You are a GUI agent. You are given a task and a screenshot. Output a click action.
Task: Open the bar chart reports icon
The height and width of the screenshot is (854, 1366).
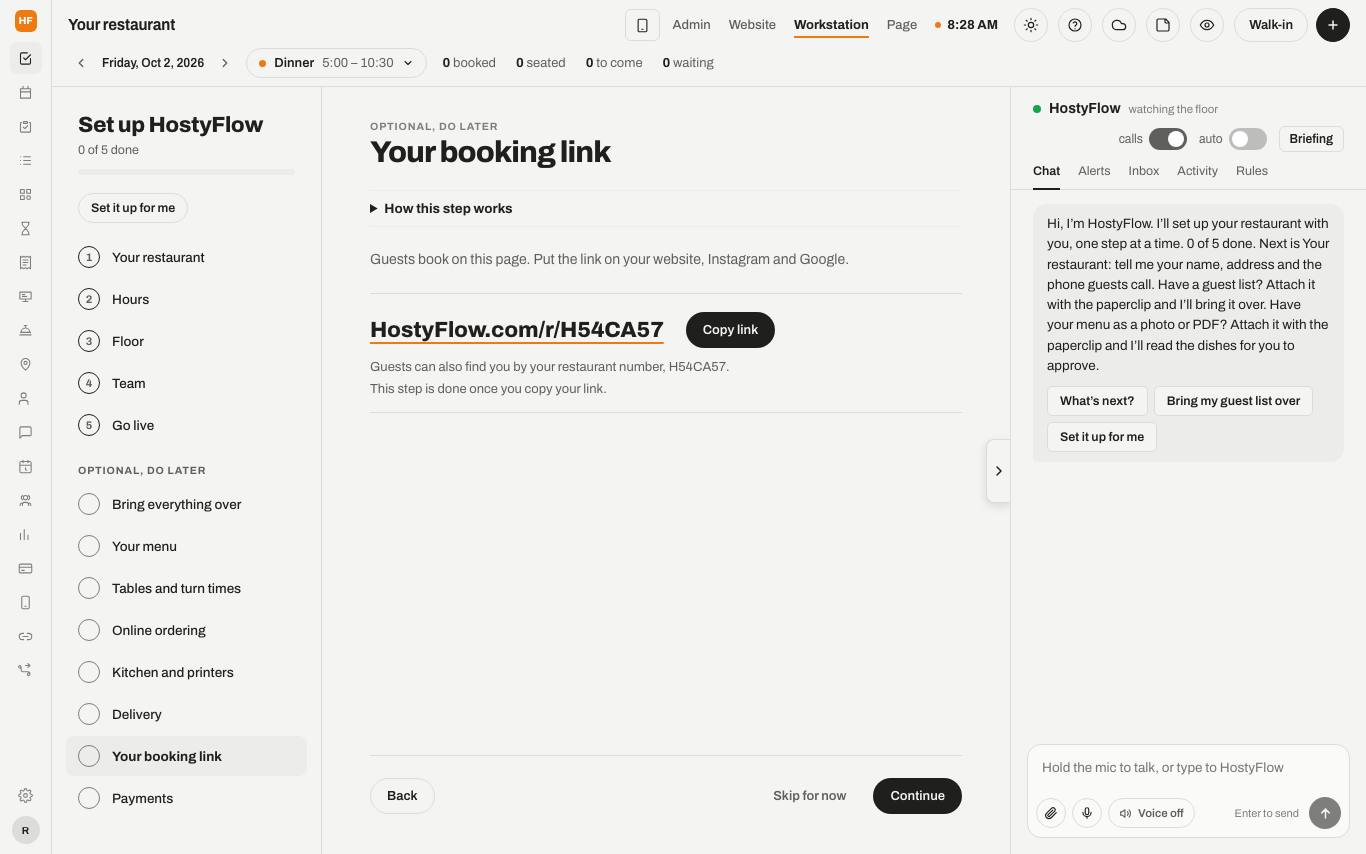(26, 535)
